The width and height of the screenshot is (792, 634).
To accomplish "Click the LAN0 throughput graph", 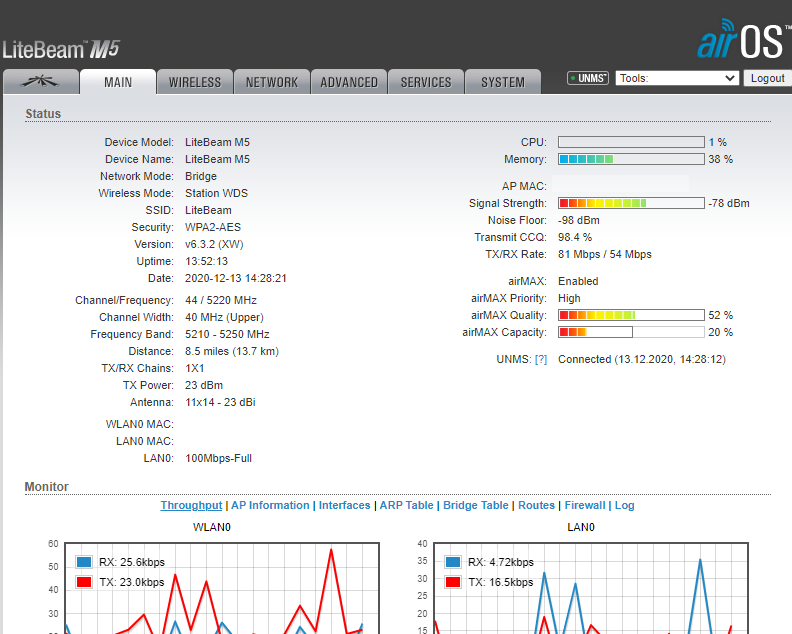I will tap(591, 588).
